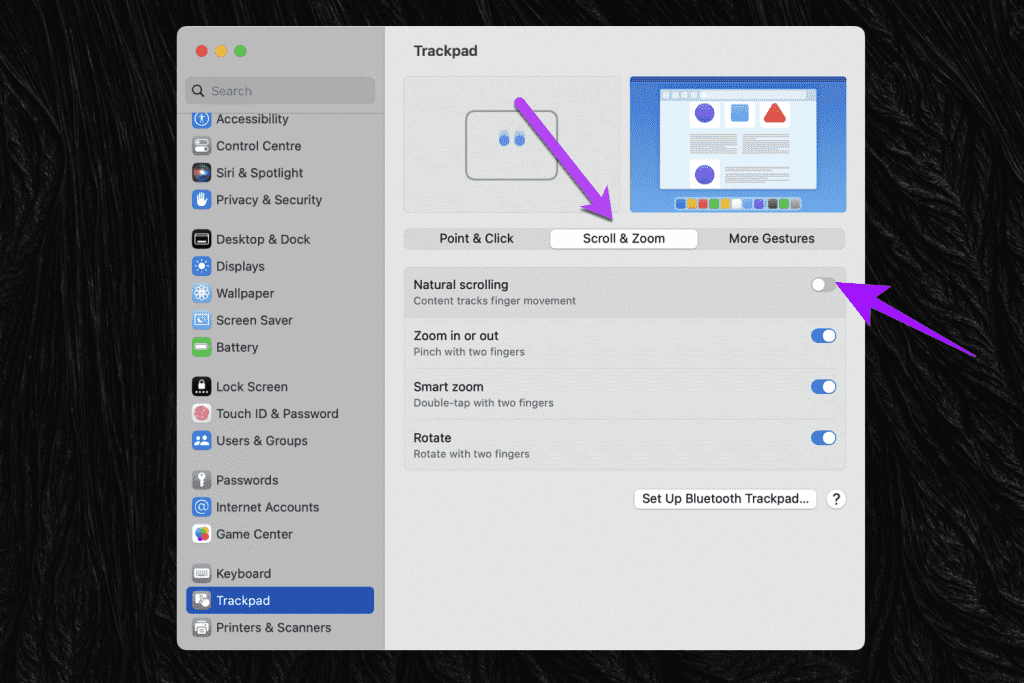The width and height of the screenshot is (1024, 683).
Task: Open Printers & Scanners label
Action: coord(273,627)
